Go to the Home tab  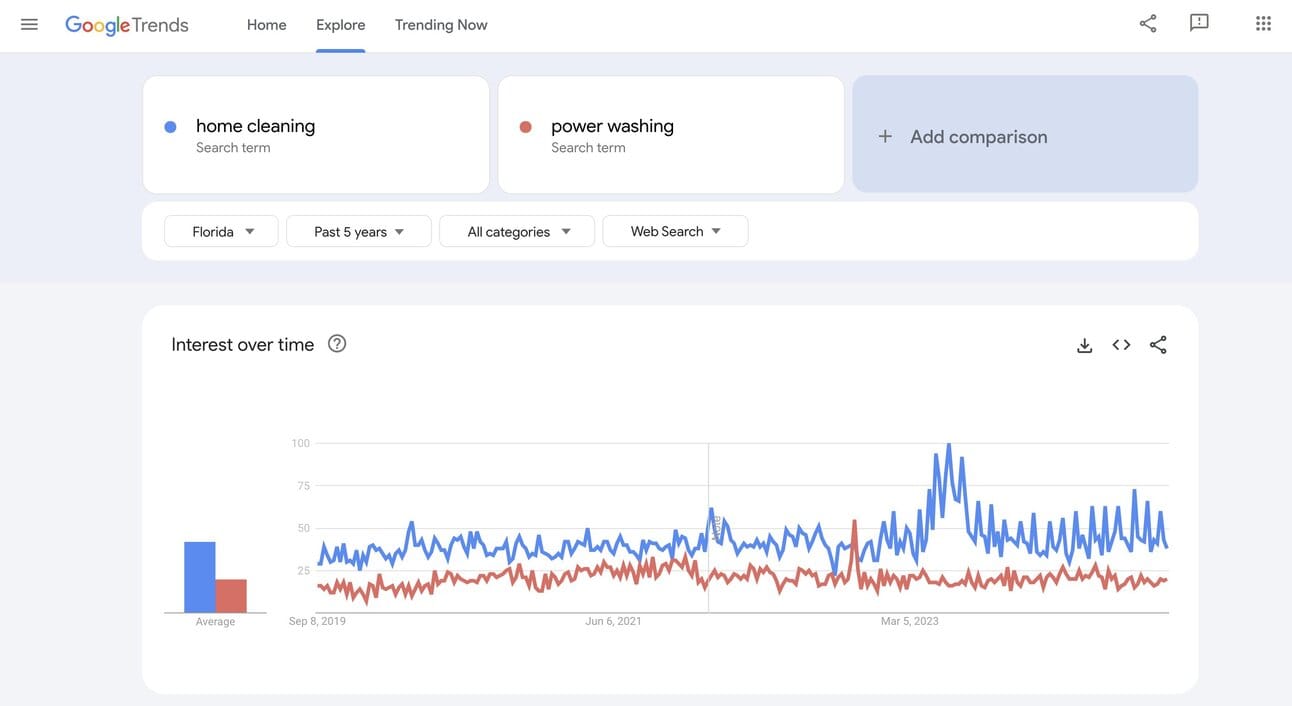(x=266, y=25)
